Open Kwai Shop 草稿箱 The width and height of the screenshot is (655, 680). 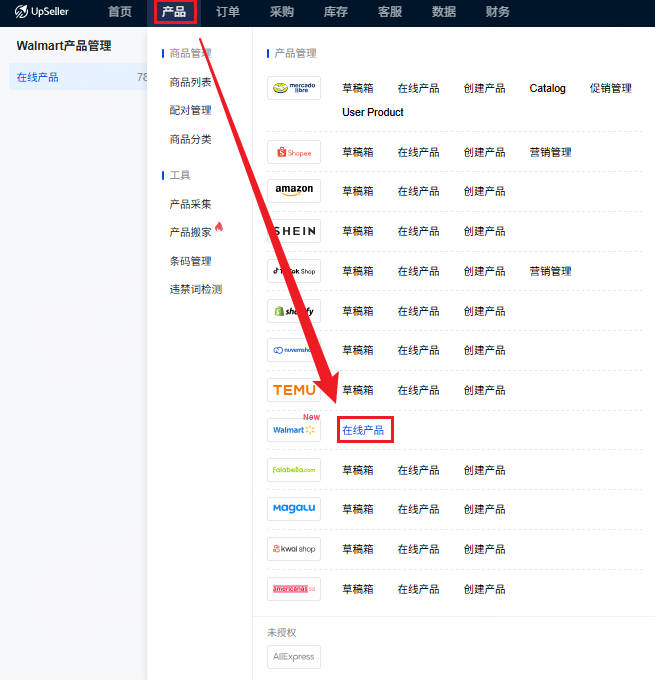coord(358,549)
